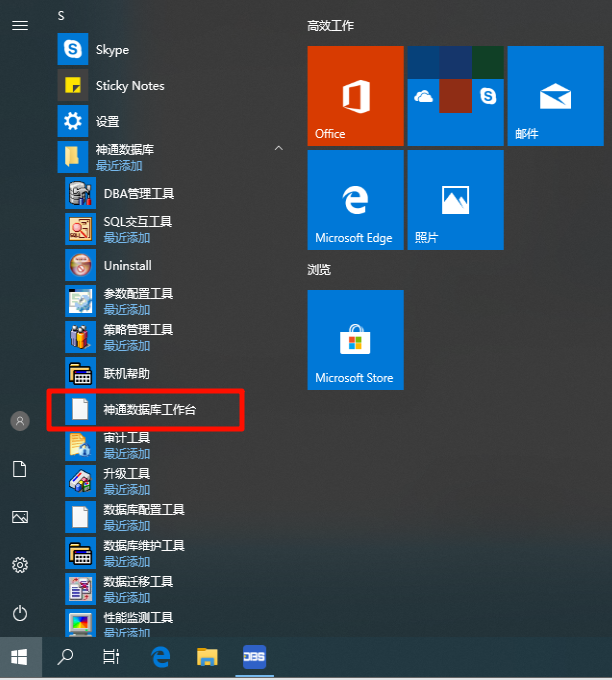
Task: Open 审计工具 icon
Action: [x=80, y=445]
